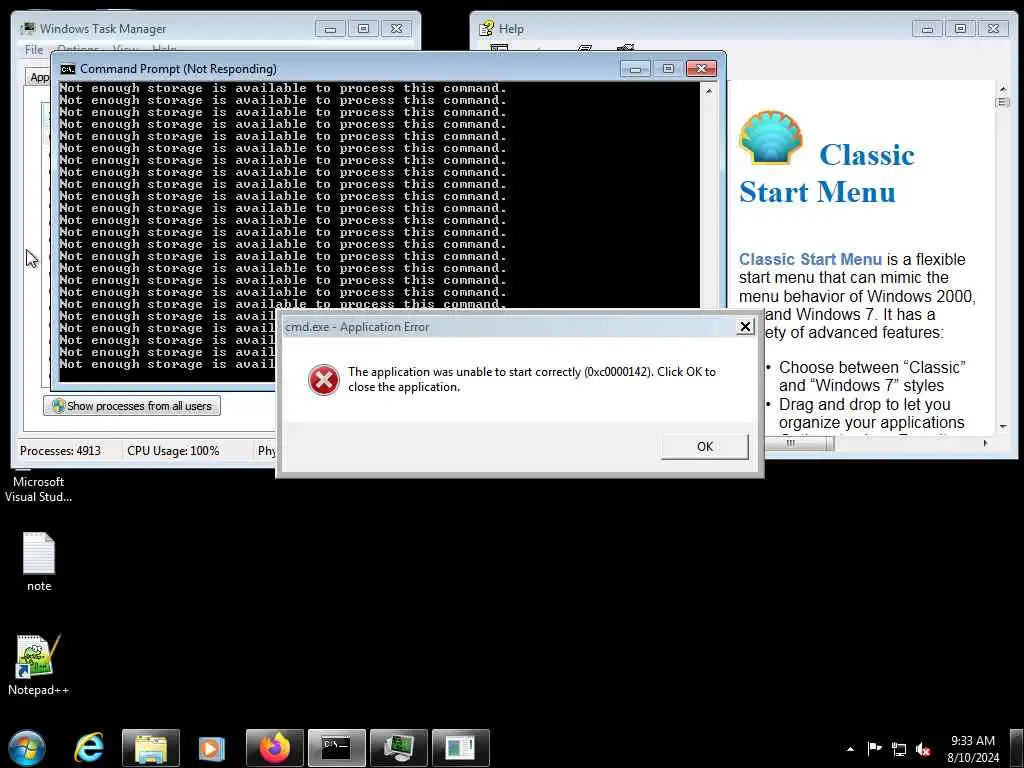Launch Internet Explorer from the taskbar
The width and height of the screenshot is (1024, 768).
tap(89, 748)
